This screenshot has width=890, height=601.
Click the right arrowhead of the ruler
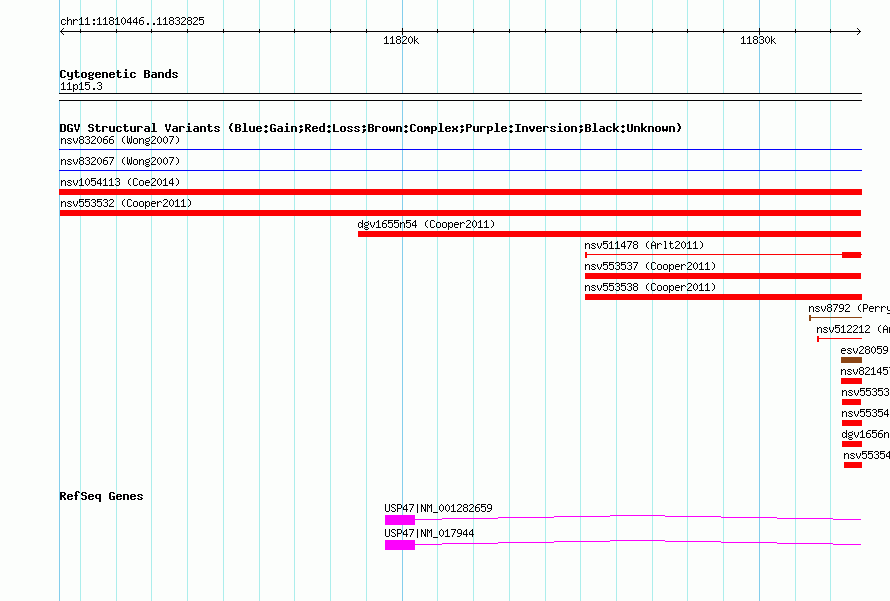coord(858,32)
